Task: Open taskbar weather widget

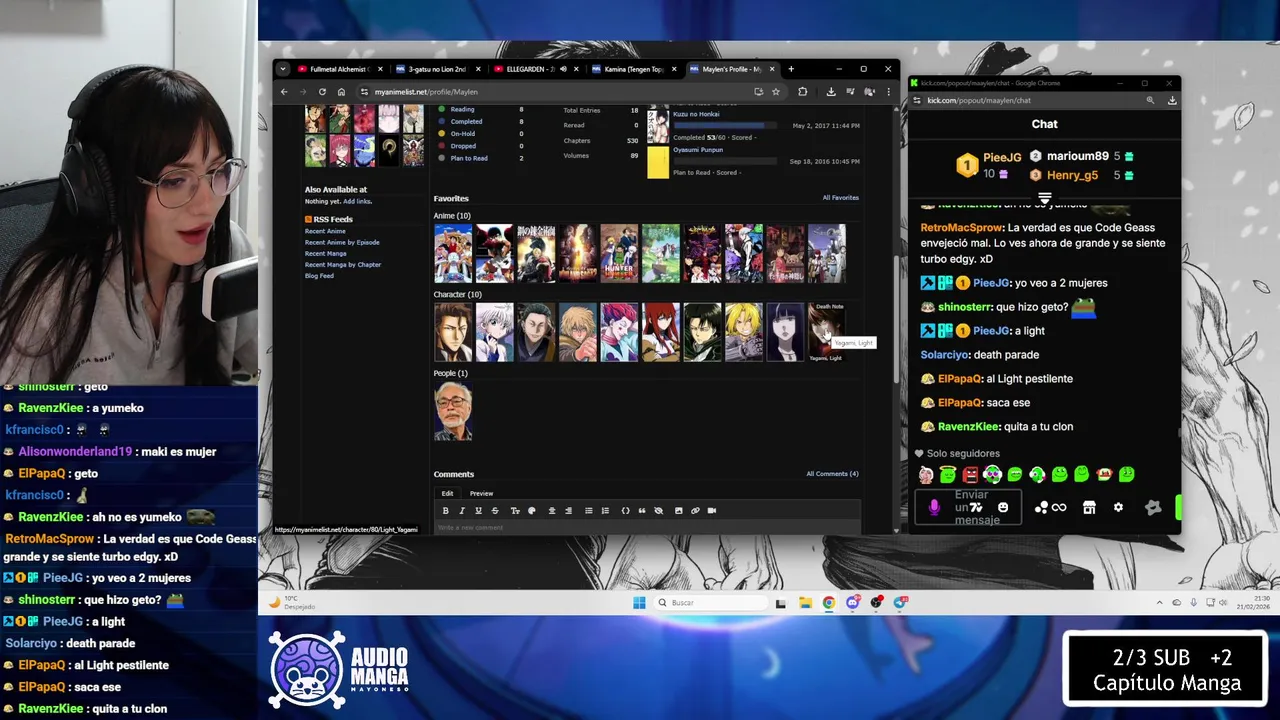Action: (291, 602)
